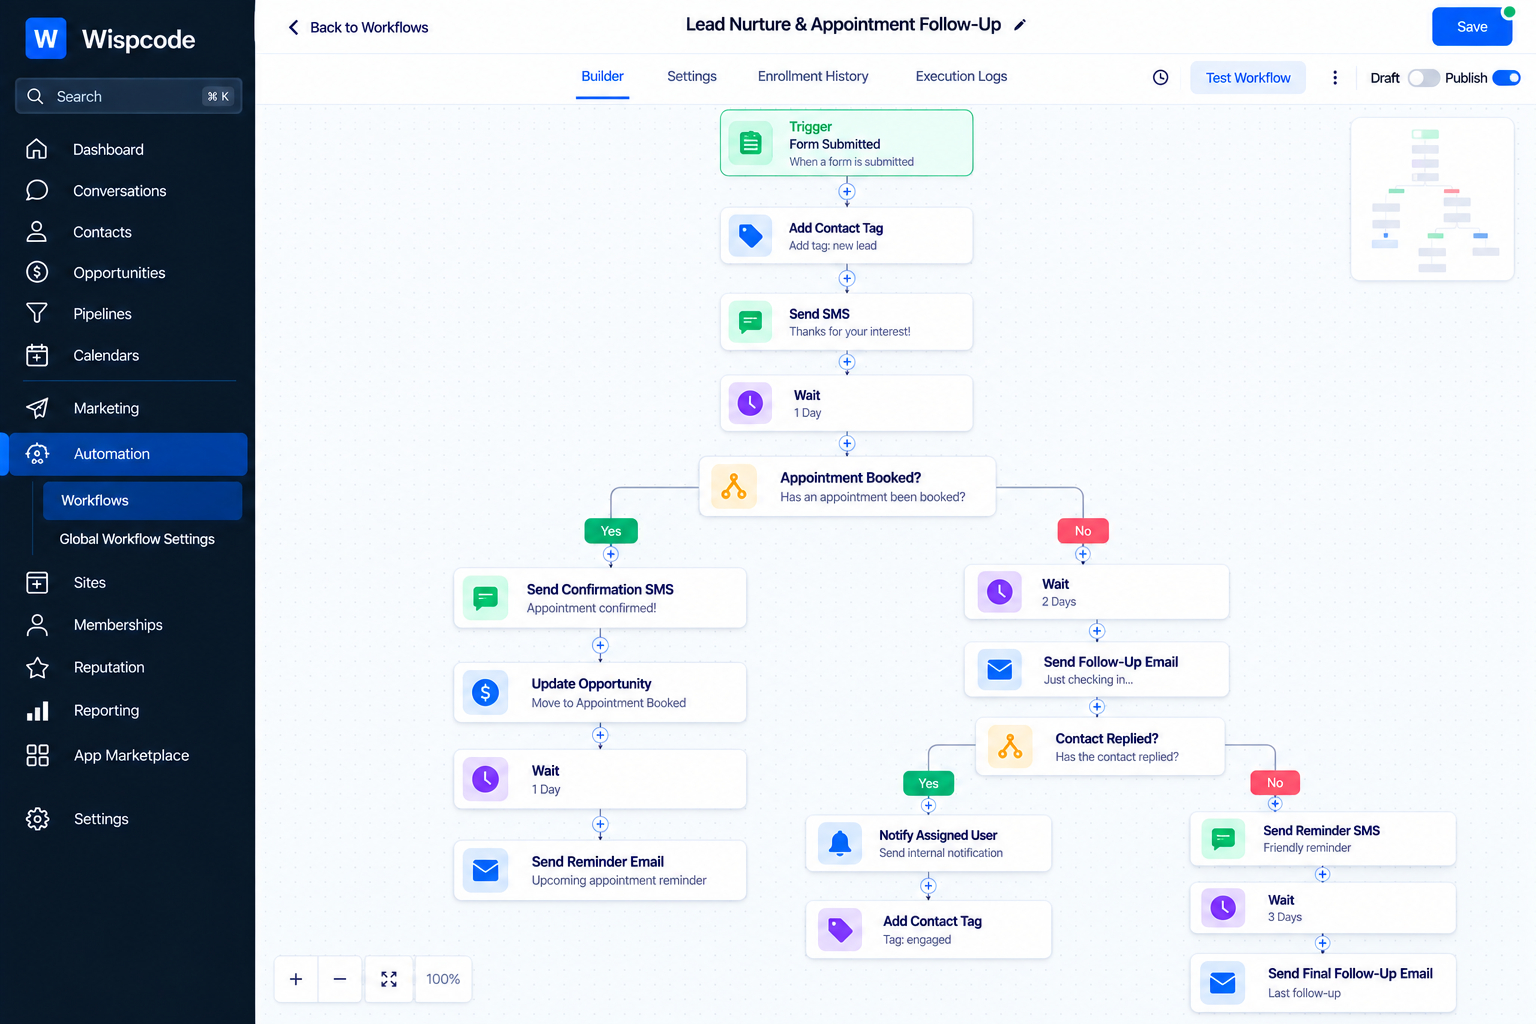Click the workflow minimap thumbnail

click(x=1432, y=199)
